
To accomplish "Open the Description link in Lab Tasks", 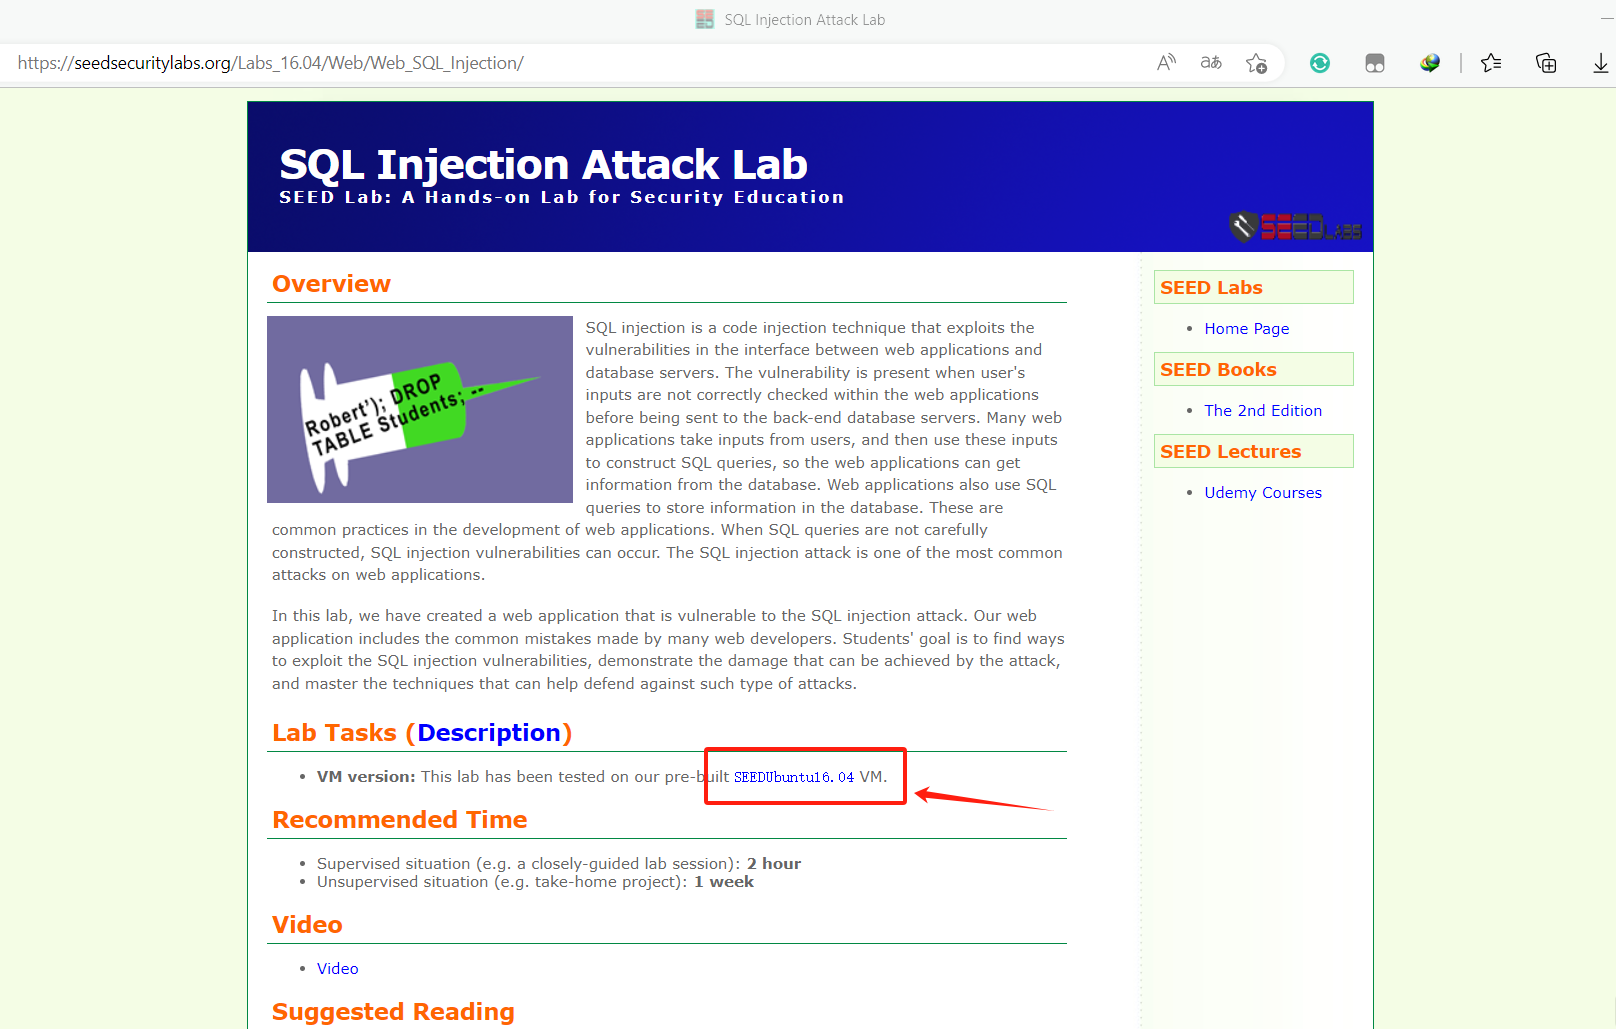I will point(489,733).
